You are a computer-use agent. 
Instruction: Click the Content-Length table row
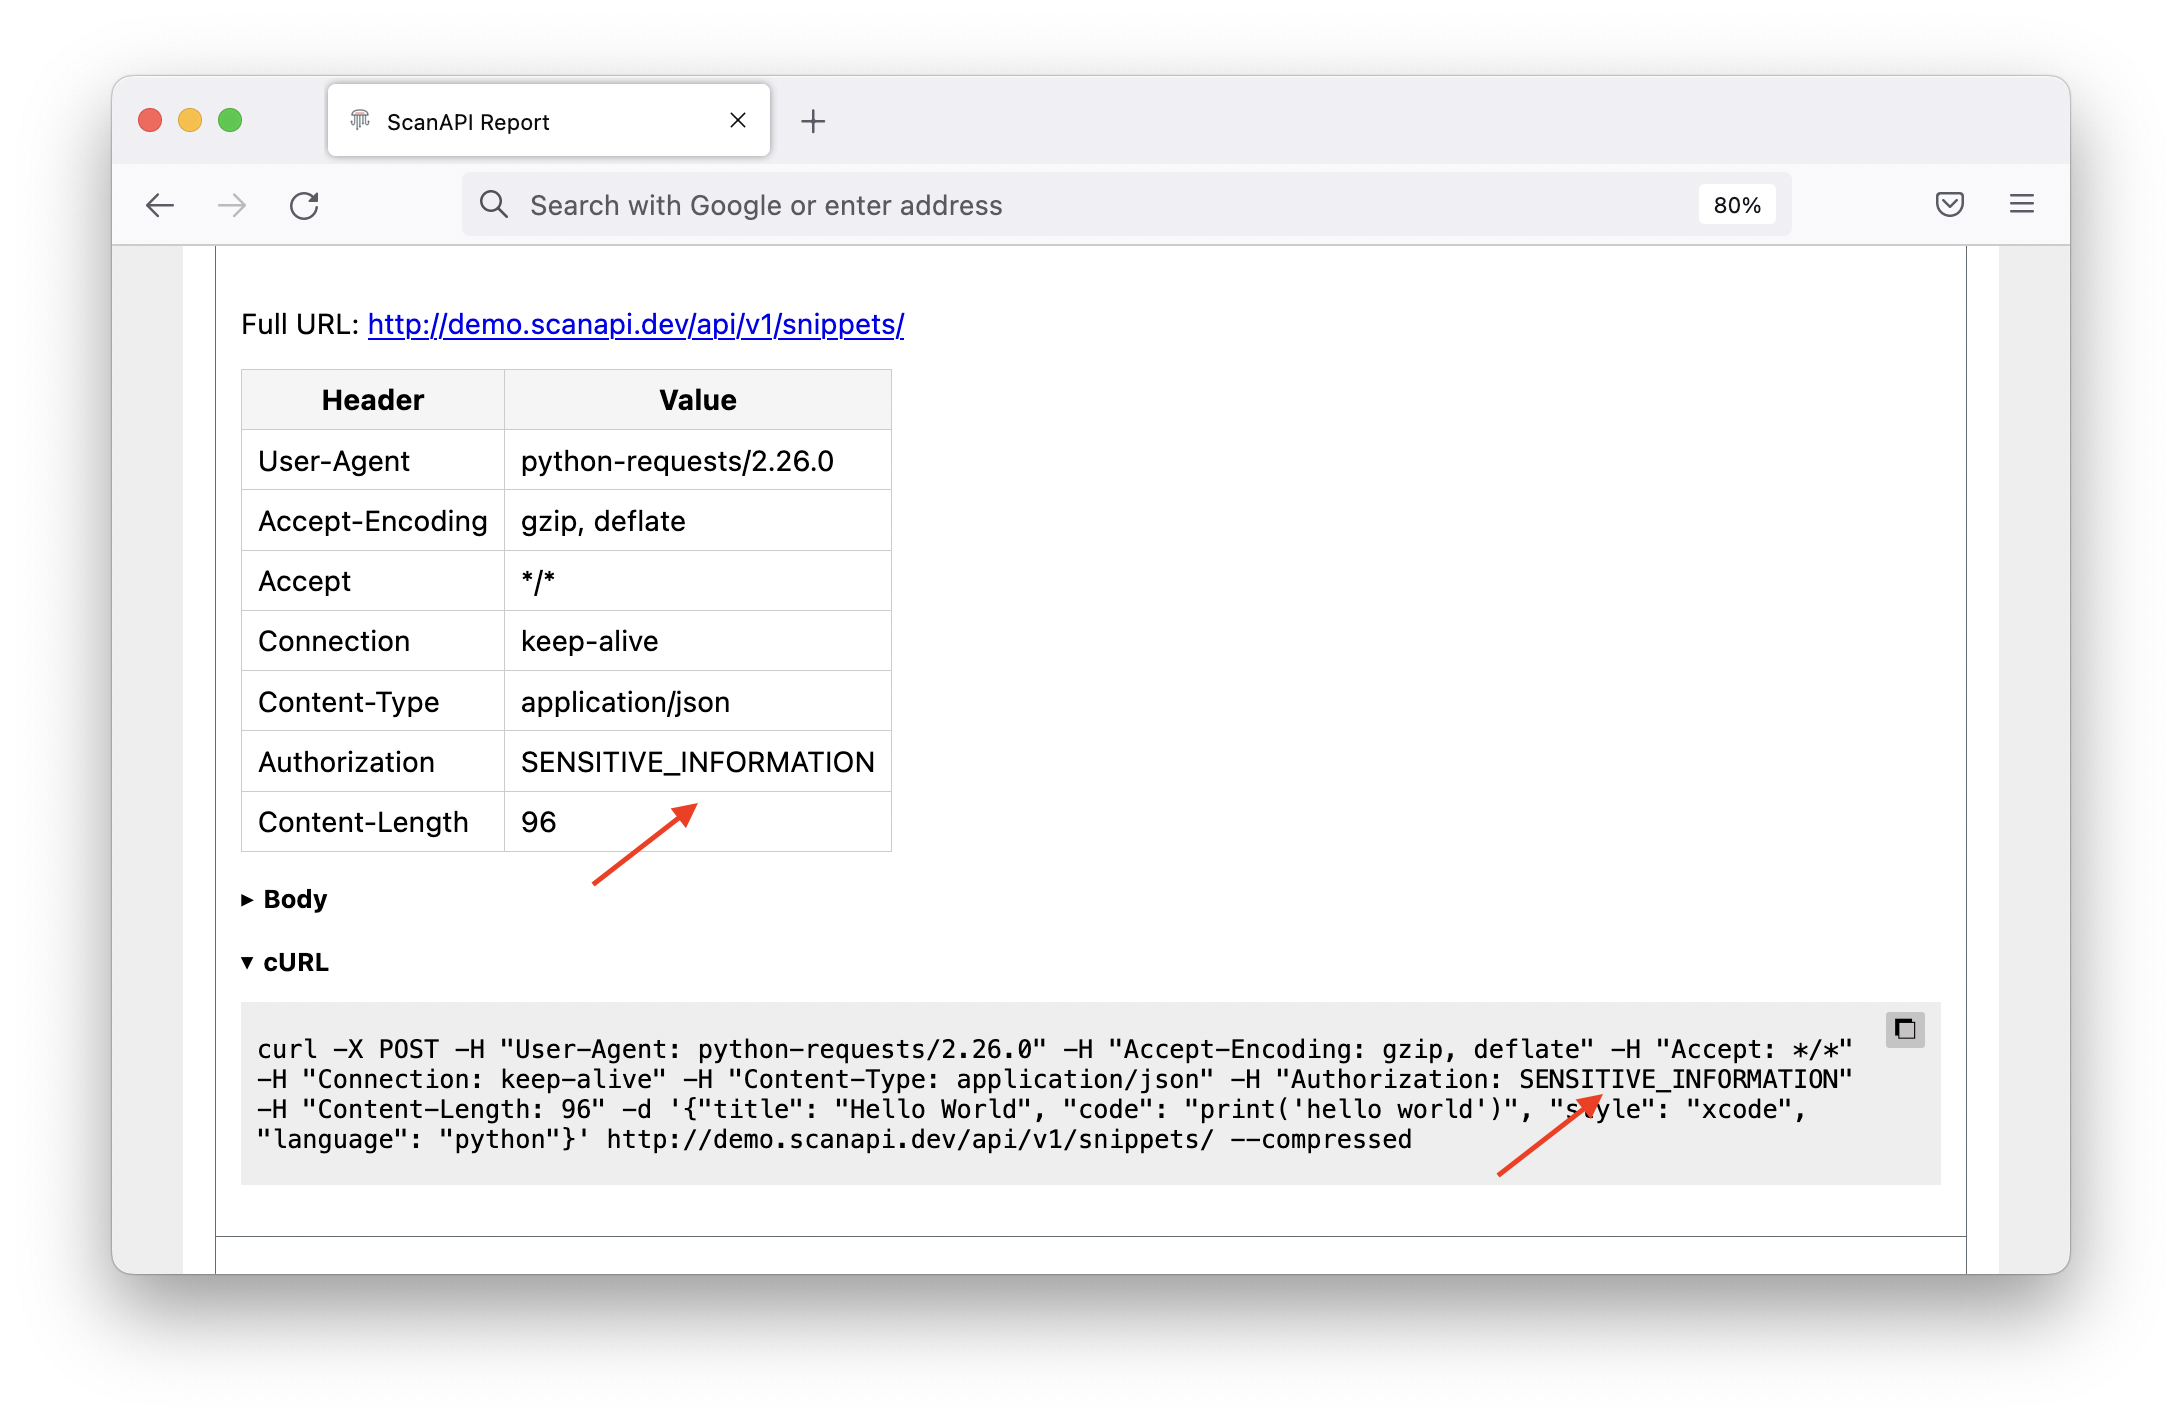click(565, 821)
